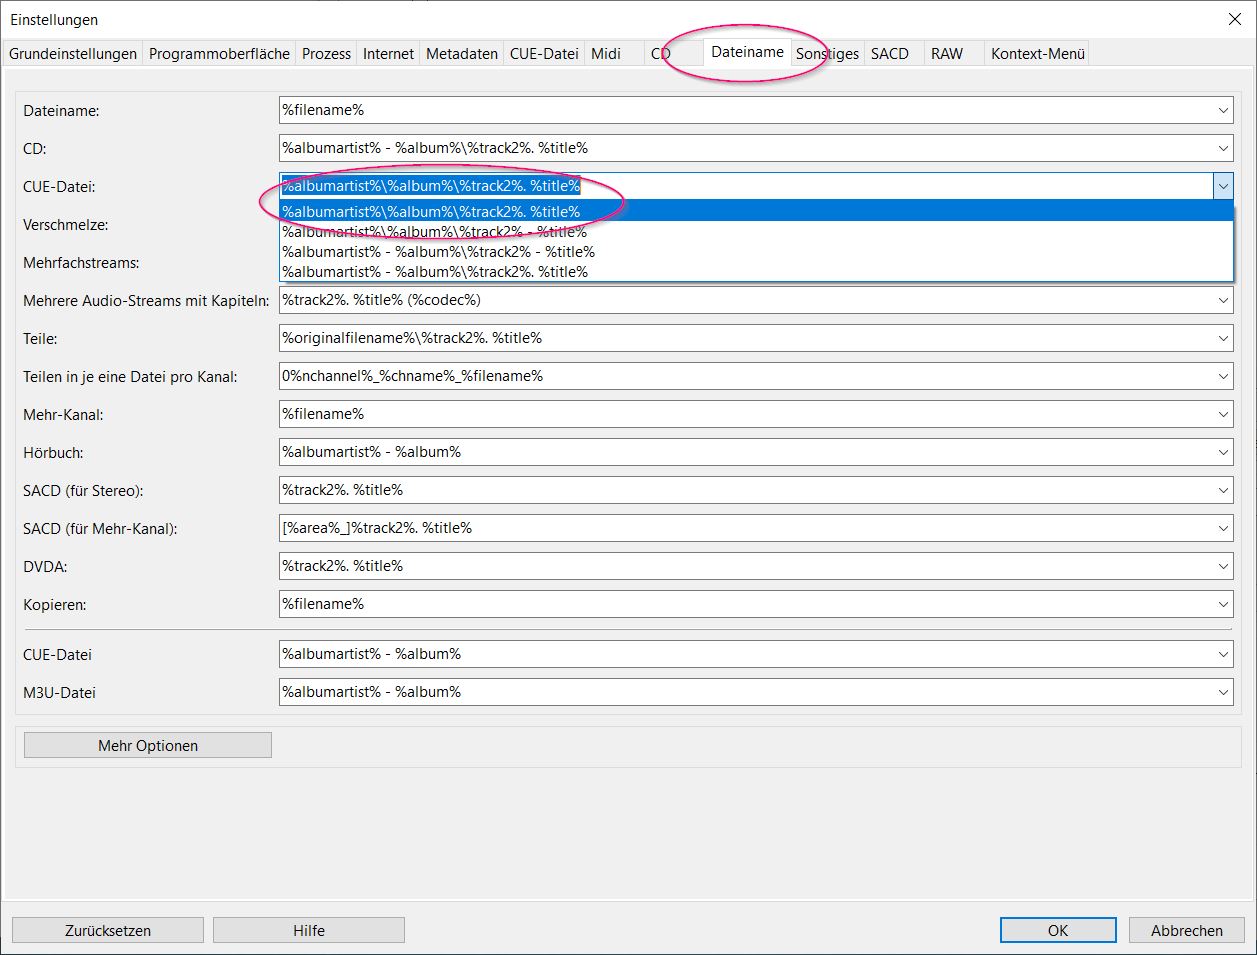This screenshot has height=955, width=1257.
Task: Close the Einstellungen dialog window
Action: 1234,19
